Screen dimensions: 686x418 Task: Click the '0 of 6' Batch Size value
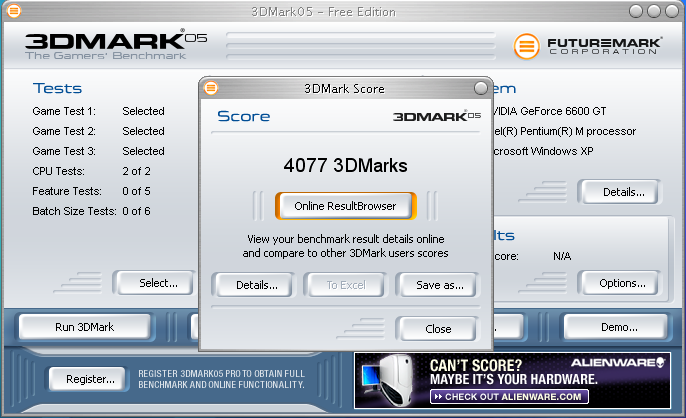pos(136,211)
